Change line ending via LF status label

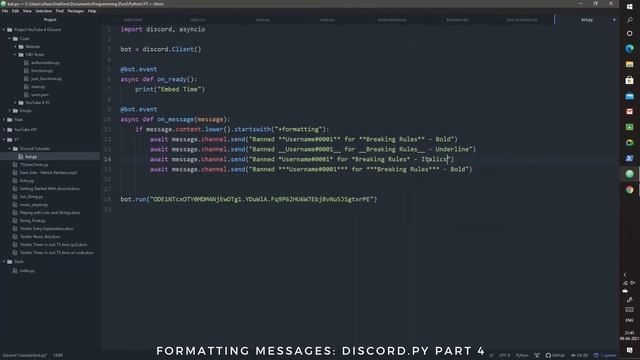tap(491, 356)
